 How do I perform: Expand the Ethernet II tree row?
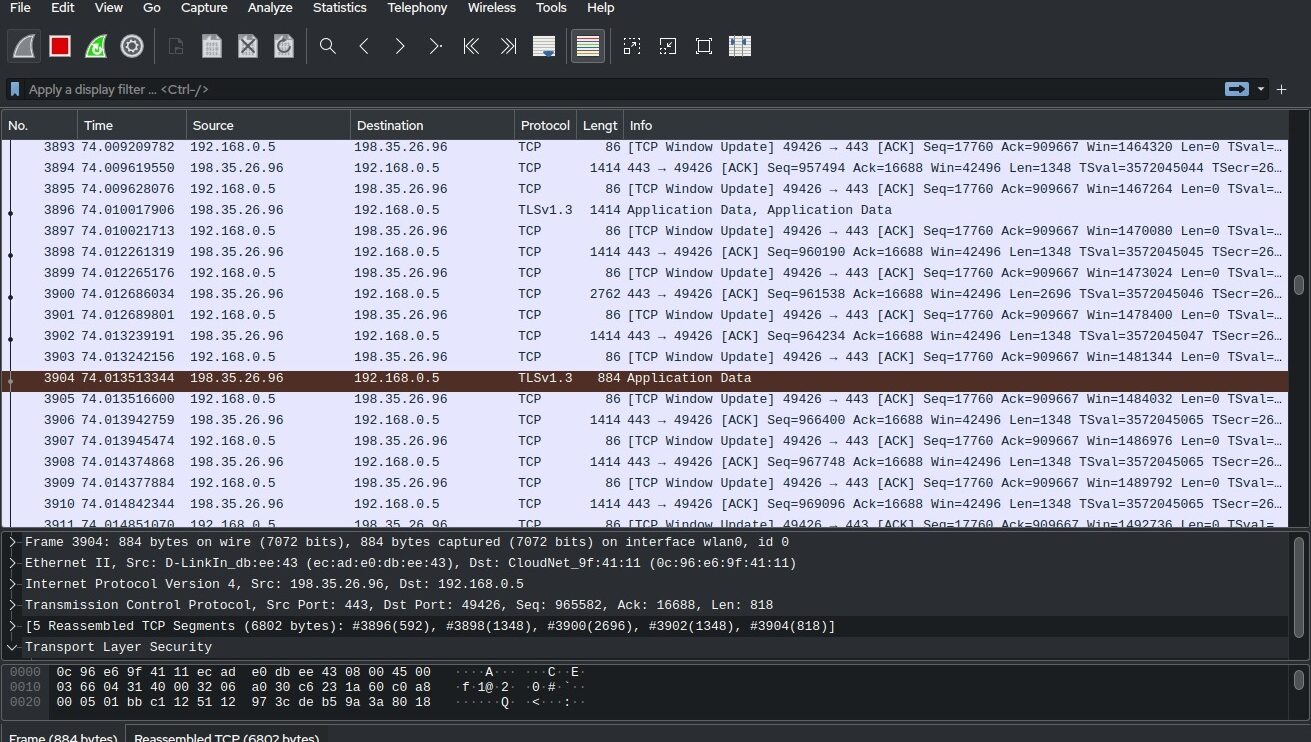(x=13, y=563)
